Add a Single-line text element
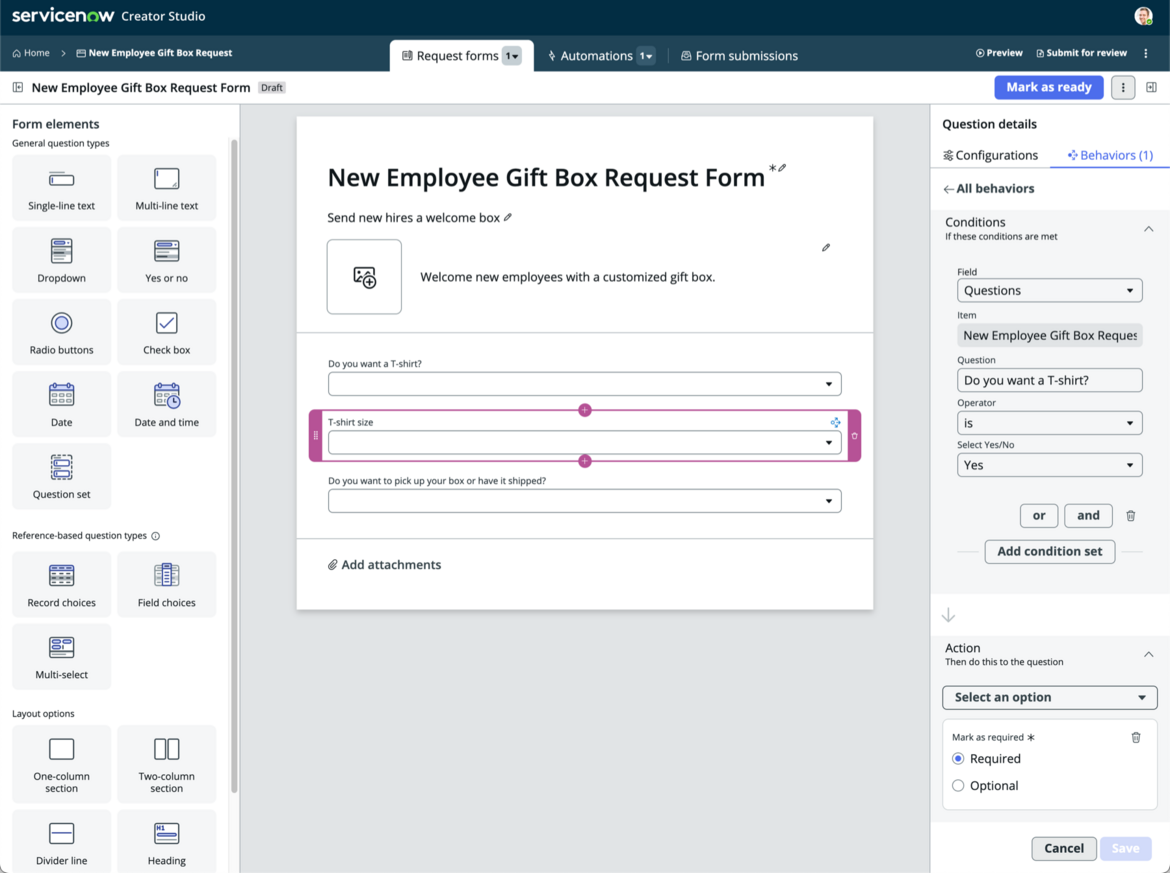Viewport: 1170px width, 873px height. point(61,188)
